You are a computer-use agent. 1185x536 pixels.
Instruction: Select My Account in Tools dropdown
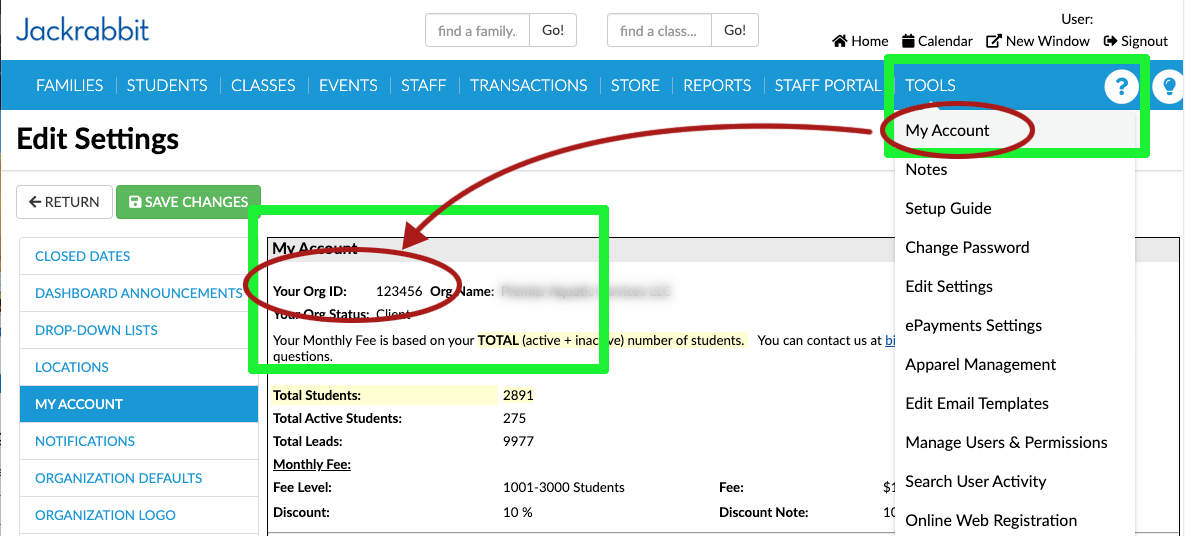(x=947, y=130)
